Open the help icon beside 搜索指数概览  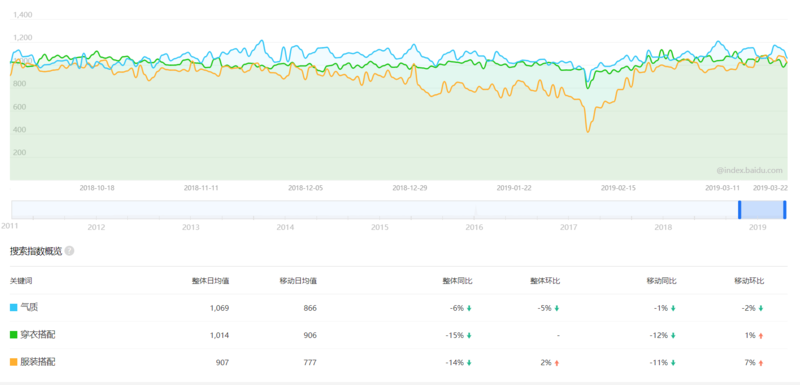(69, 251)
